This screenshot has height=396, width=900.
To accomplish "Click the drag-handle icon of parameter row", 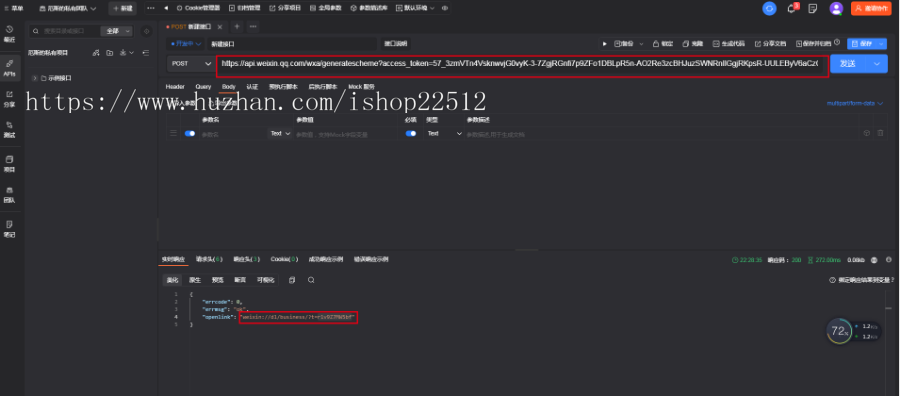I will pyautogui.click(x=173, y=133).
